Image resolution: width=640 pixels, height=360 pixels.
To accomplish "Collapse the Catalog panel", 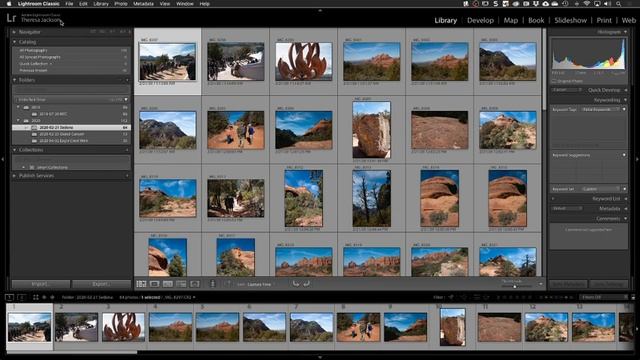I will click(x=14, y=42).
